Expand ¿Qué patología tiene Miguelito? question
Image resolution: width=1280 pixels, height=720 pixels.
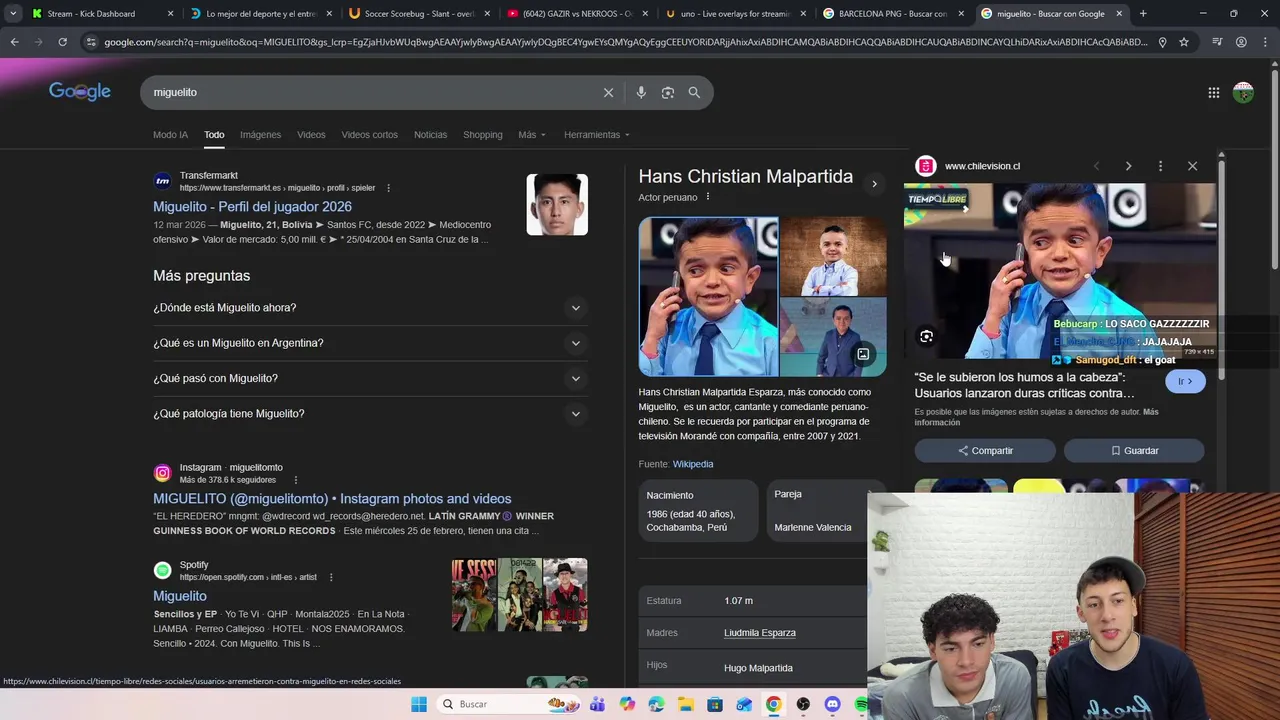tap(370, 414)
